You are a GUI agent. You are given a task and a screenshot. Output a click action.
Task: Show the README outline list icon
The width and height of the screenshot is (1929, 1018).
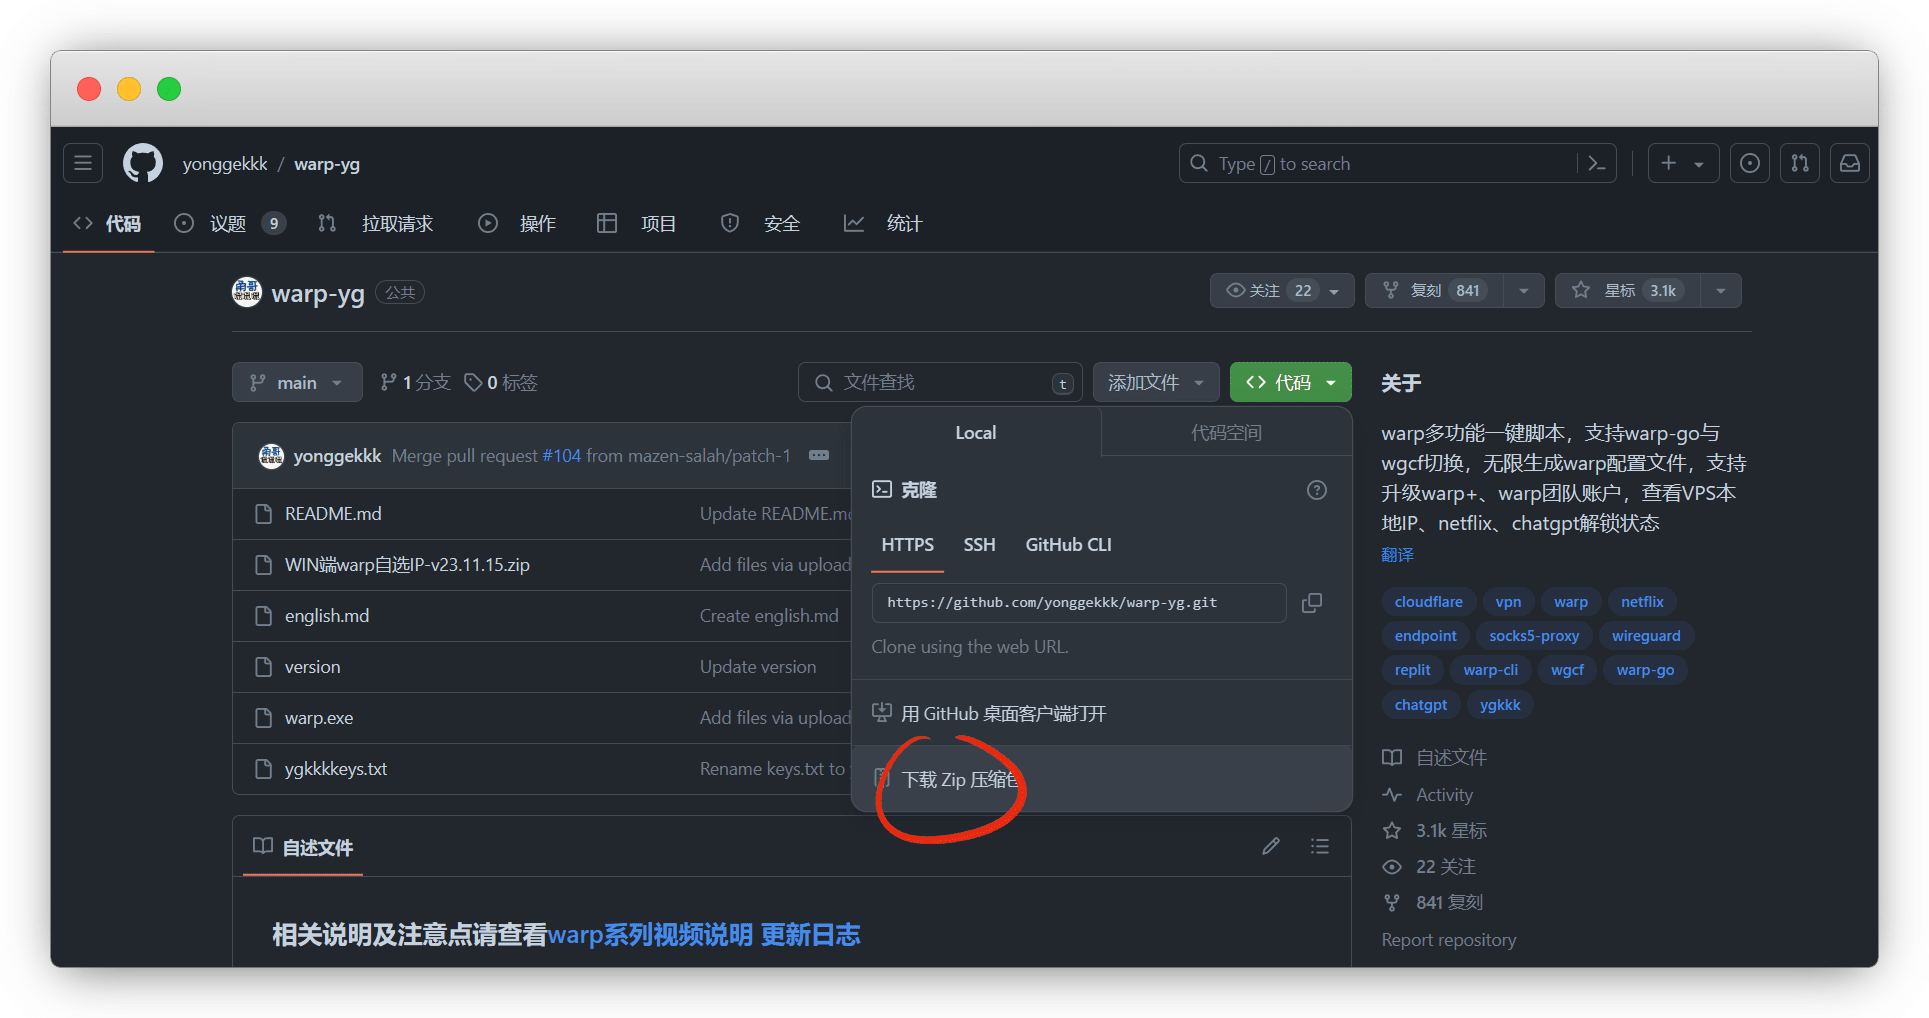coord(1319,847)
